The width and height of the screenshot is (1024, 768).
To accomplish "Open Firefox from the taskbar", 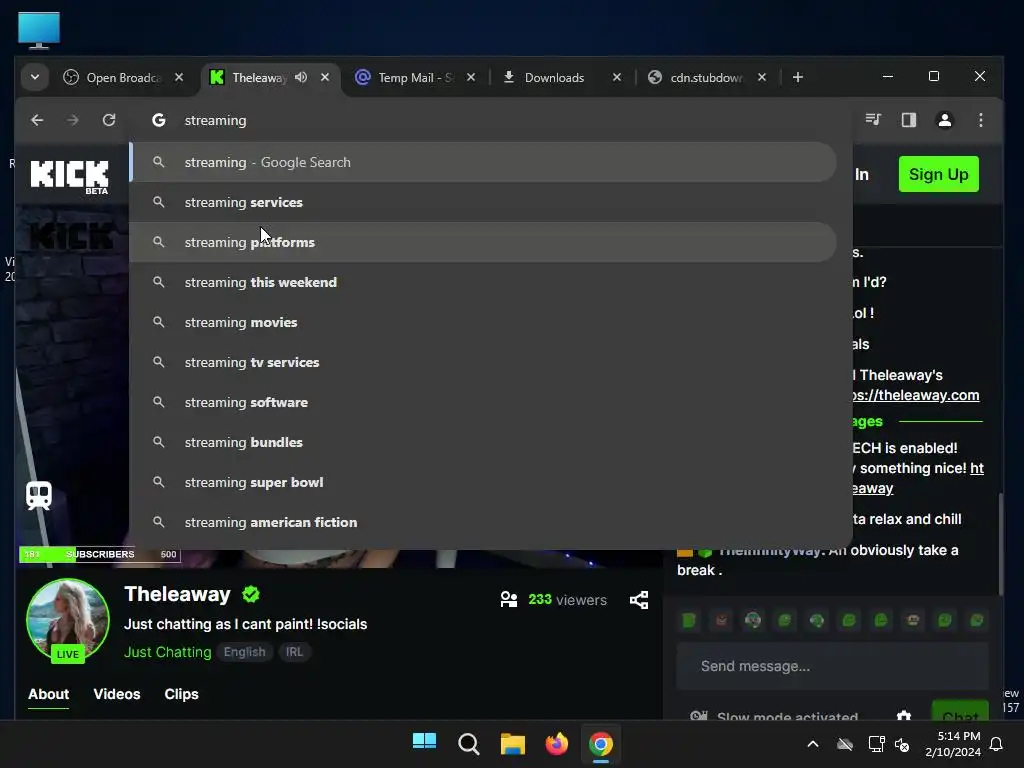I will coord(556,744).
